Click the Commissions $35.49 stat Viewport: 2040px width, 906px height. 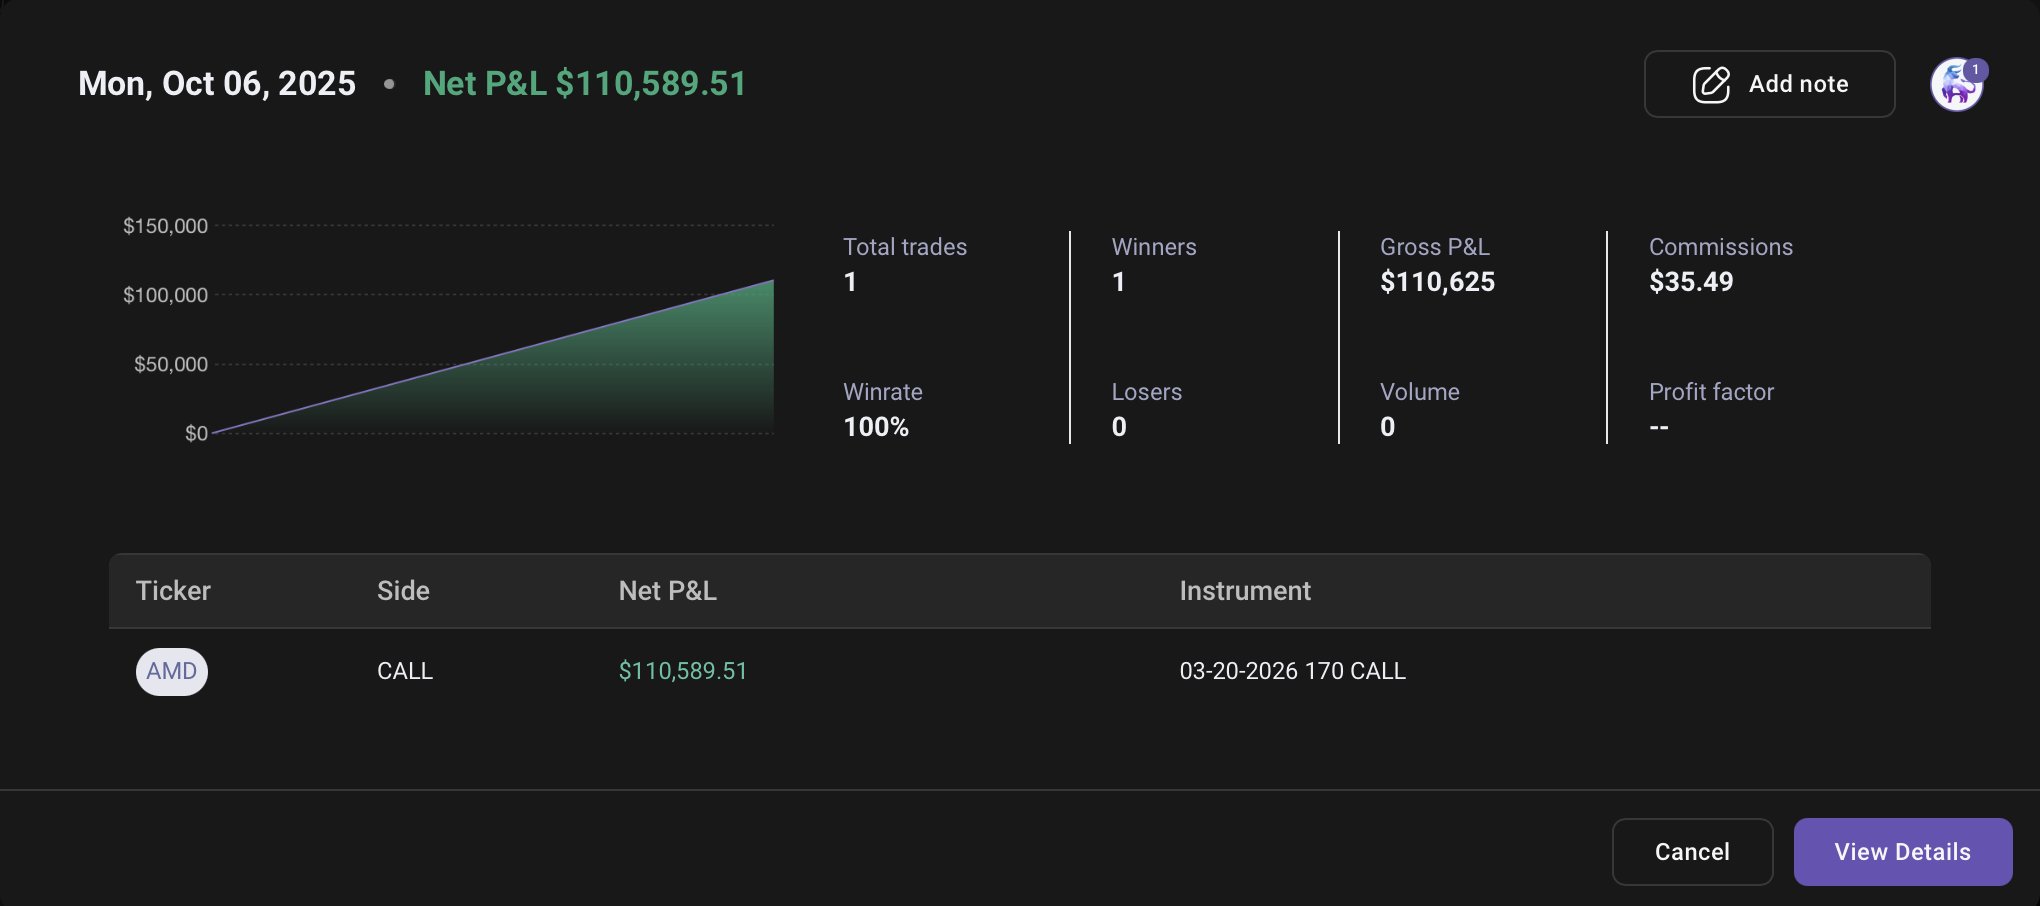[x=1691, y=282]
